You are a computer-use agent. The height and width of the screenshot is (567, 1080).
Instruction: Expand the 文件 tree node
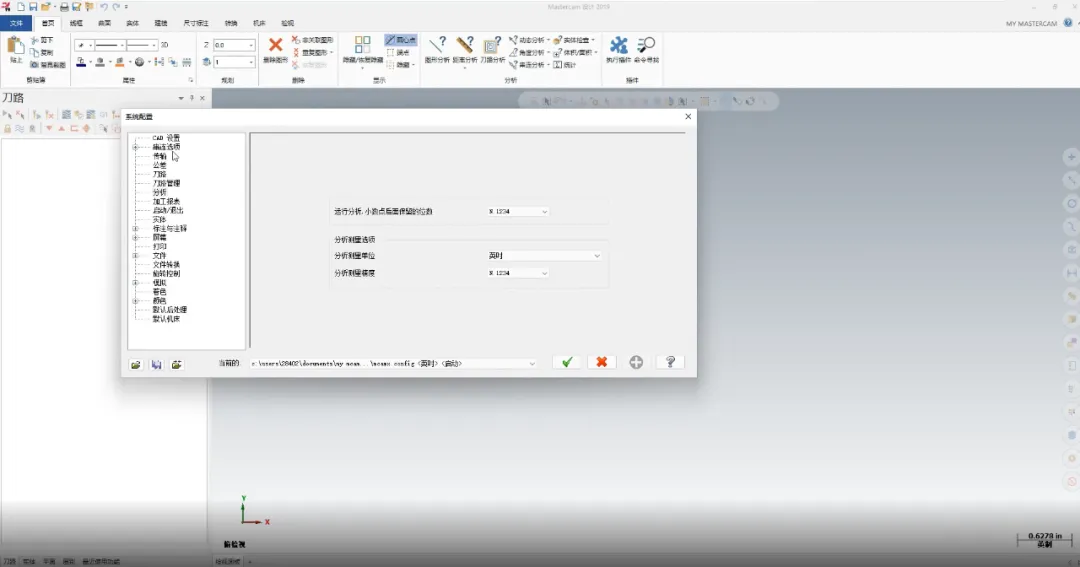coord(135,256)
